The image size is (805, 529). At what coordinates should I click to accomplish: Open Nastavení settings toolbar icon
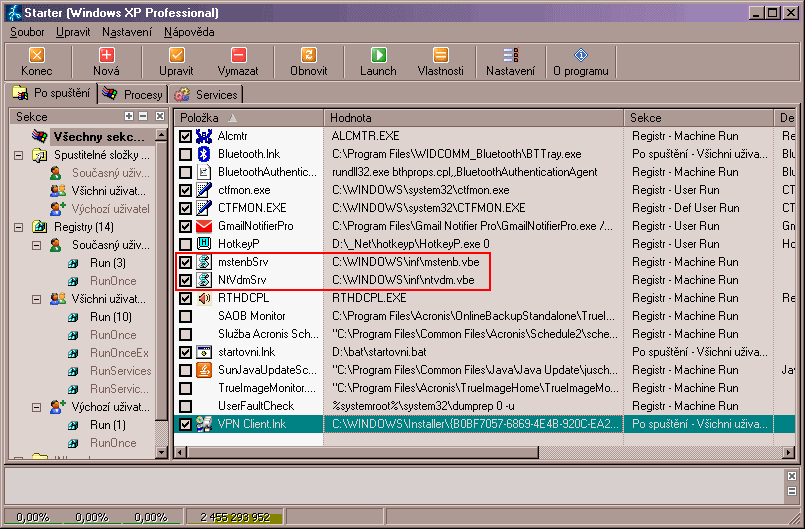pyautogui.click(x=510, y=55)
